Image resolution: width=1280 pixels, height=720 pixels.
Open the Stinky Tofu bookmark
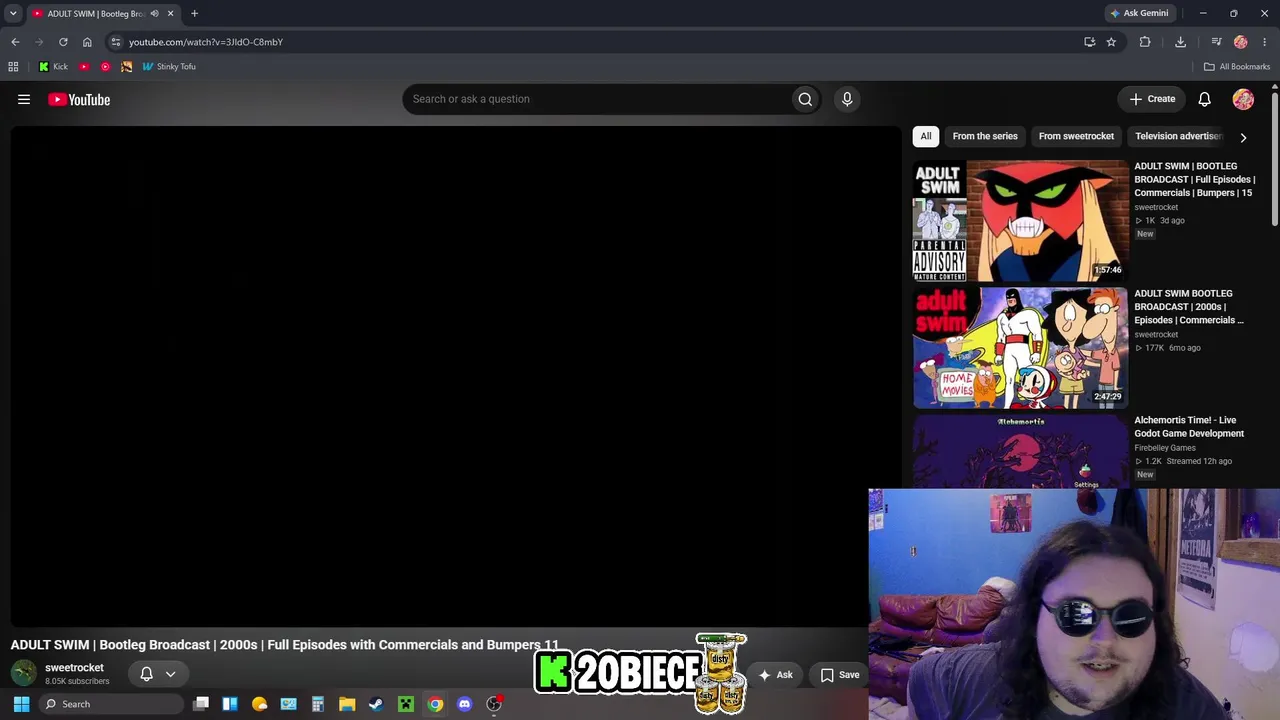click(x=169, y=67)
